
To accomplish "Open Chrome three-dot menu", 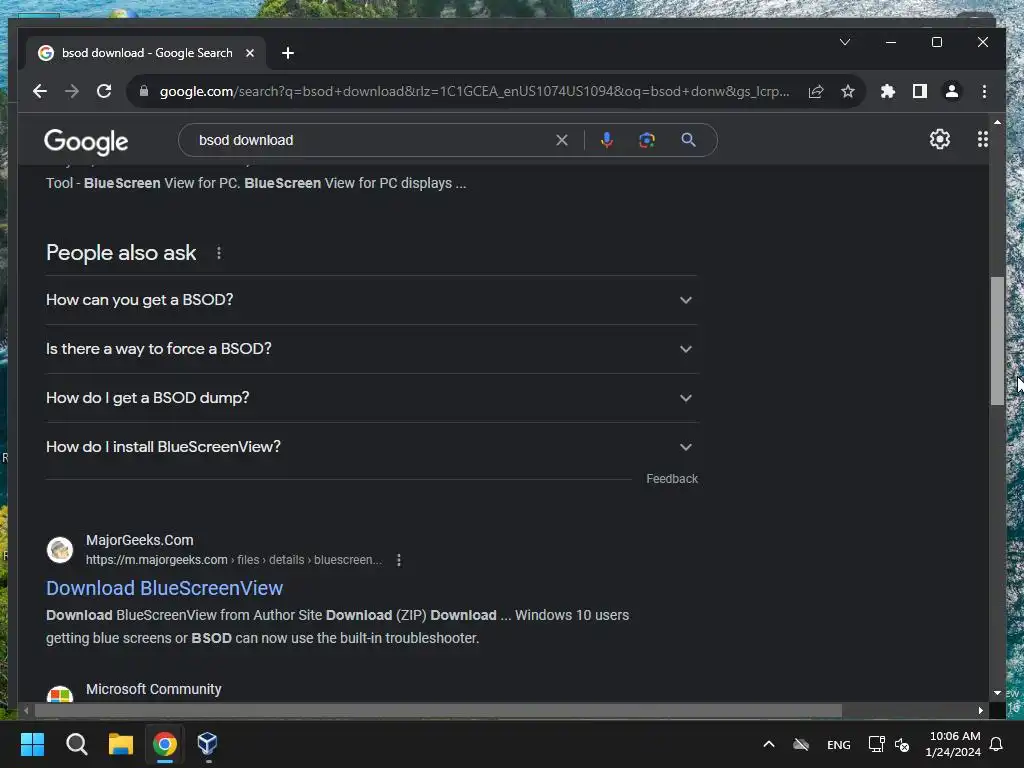I will click(x=984, y=91).
